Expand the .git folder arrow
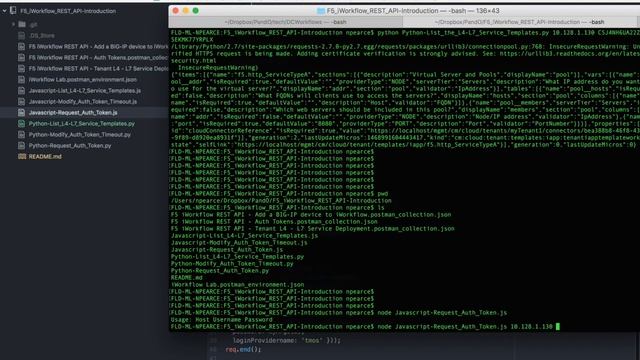640x360 pixels. point(13,24)
